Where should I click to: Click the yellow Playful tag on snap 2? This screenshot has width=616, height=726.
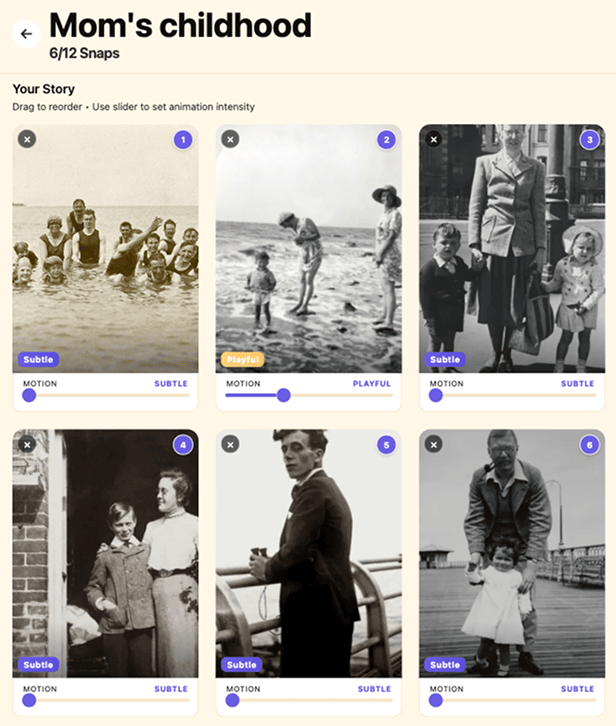pyautogui.click(x=243, y=359)
